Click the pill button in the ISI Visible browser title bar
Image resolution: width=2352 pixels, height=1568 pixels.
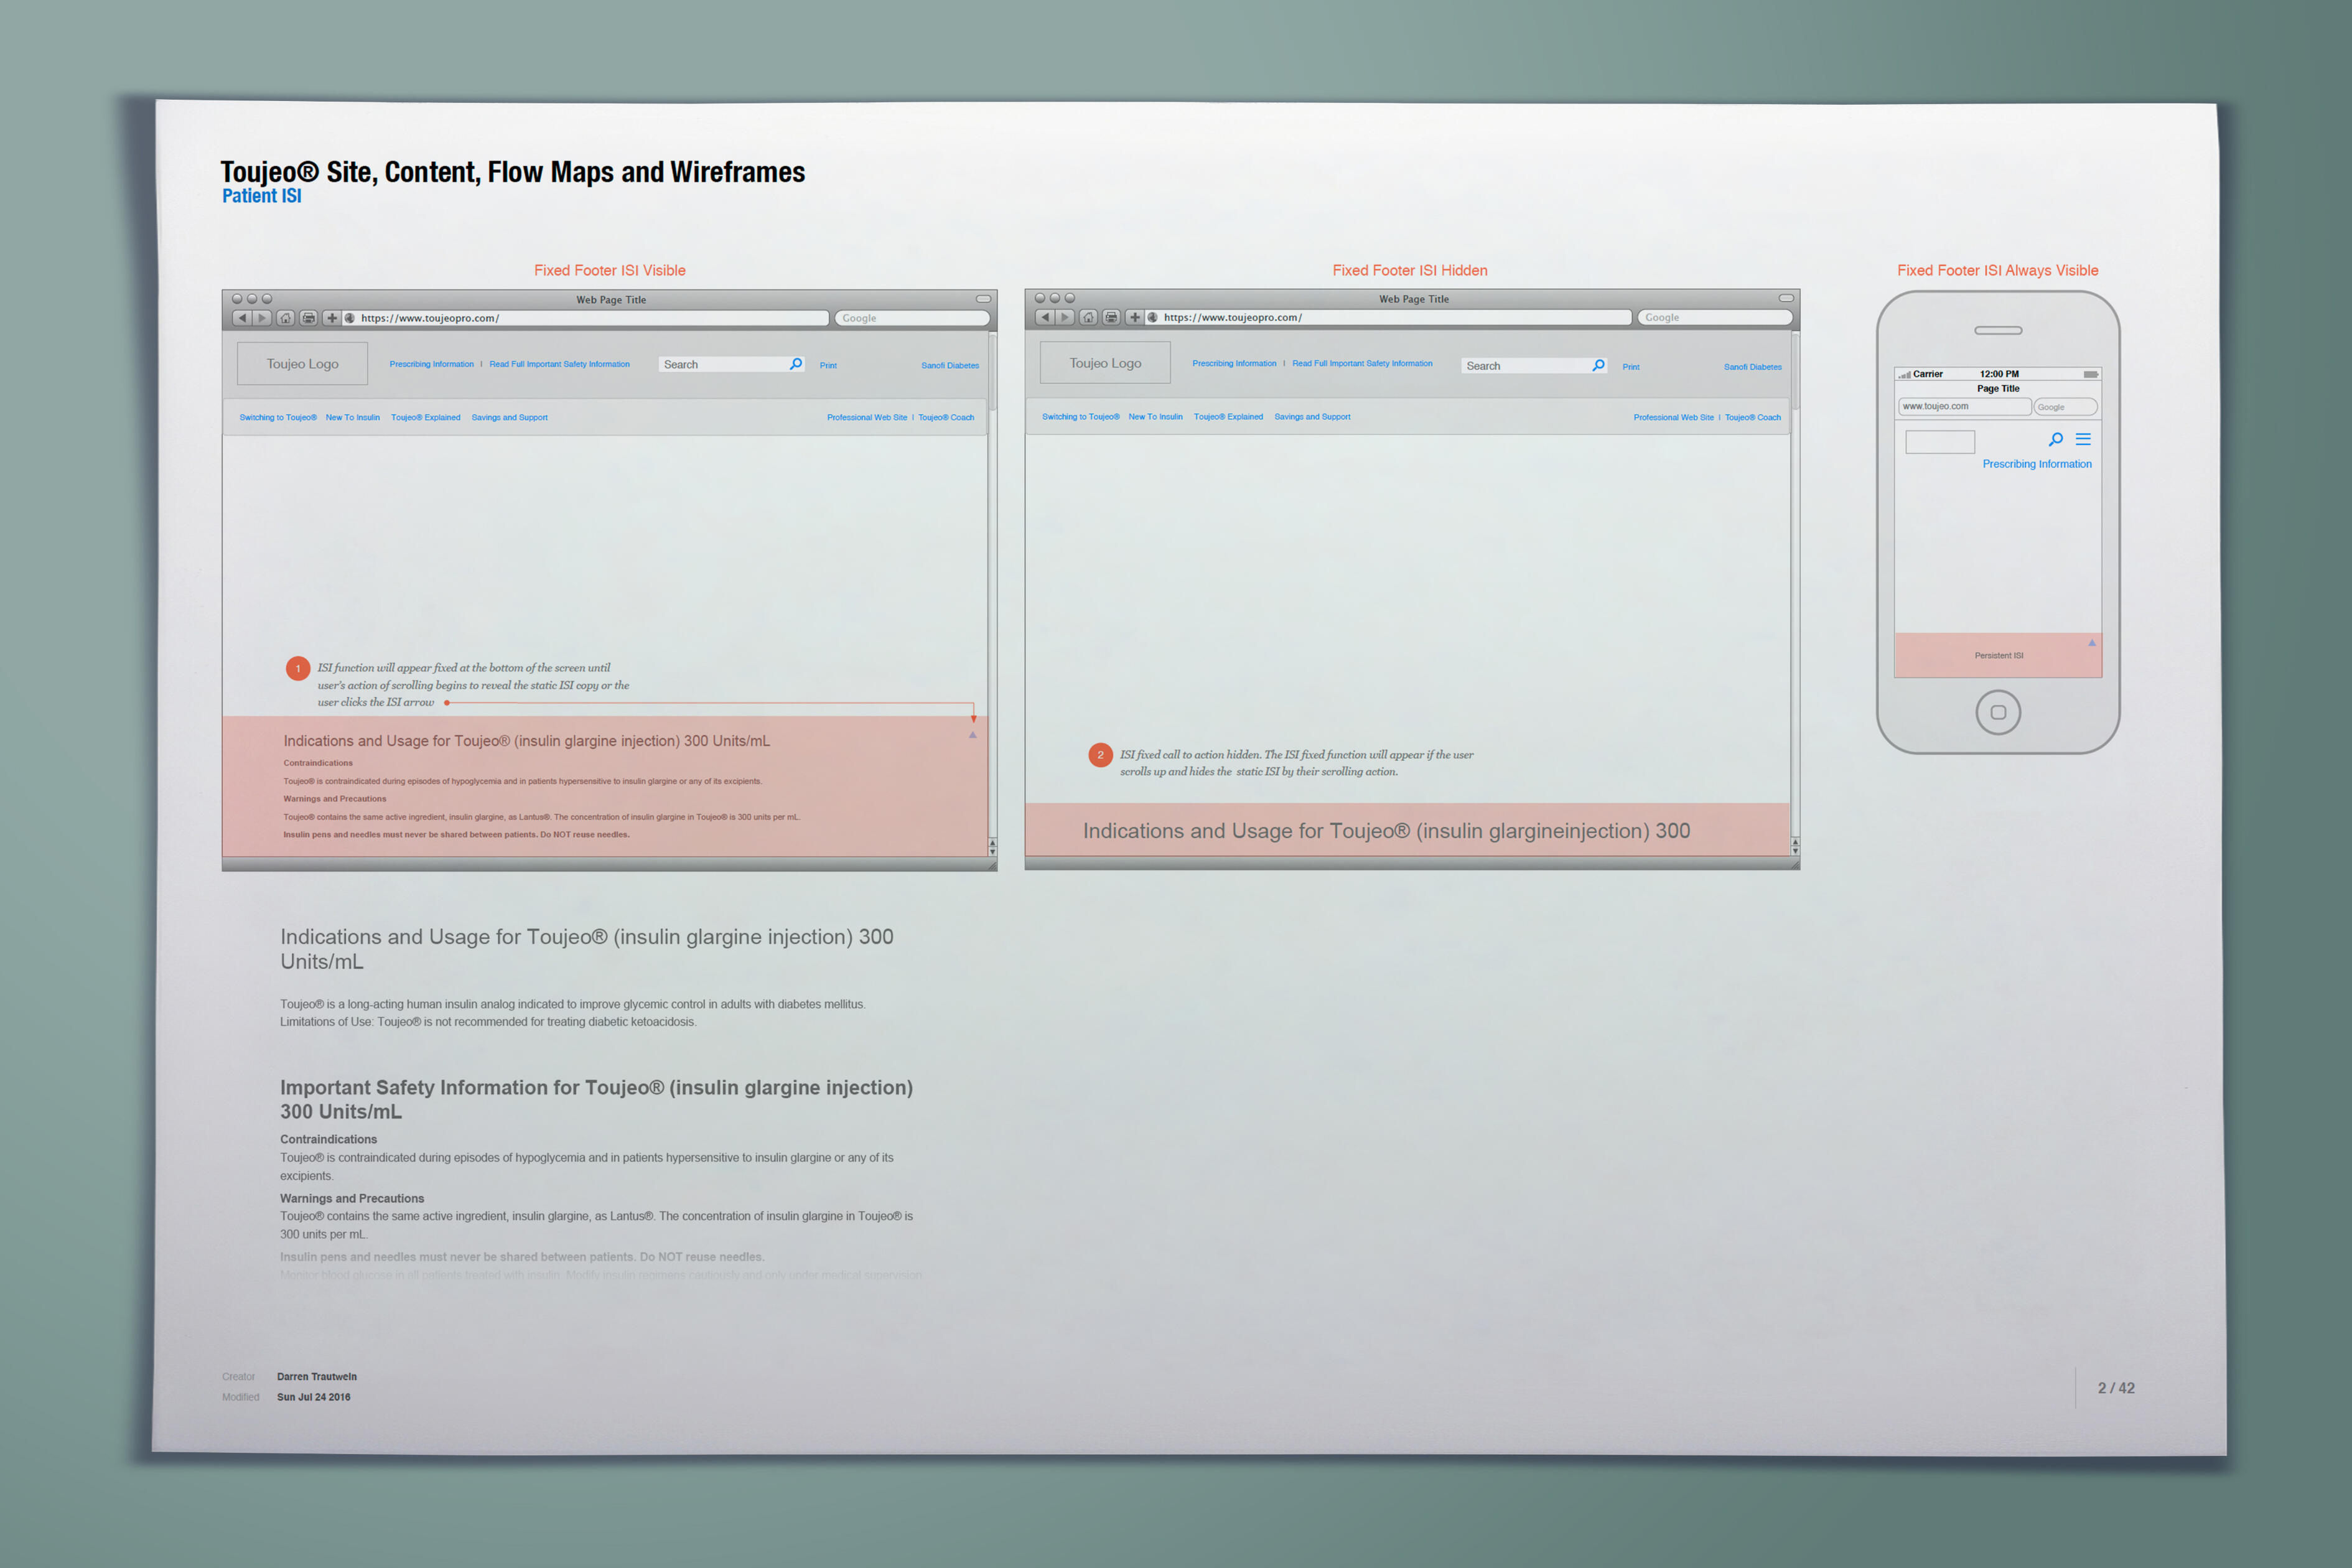pyautogui.click(x=983, y=299)
